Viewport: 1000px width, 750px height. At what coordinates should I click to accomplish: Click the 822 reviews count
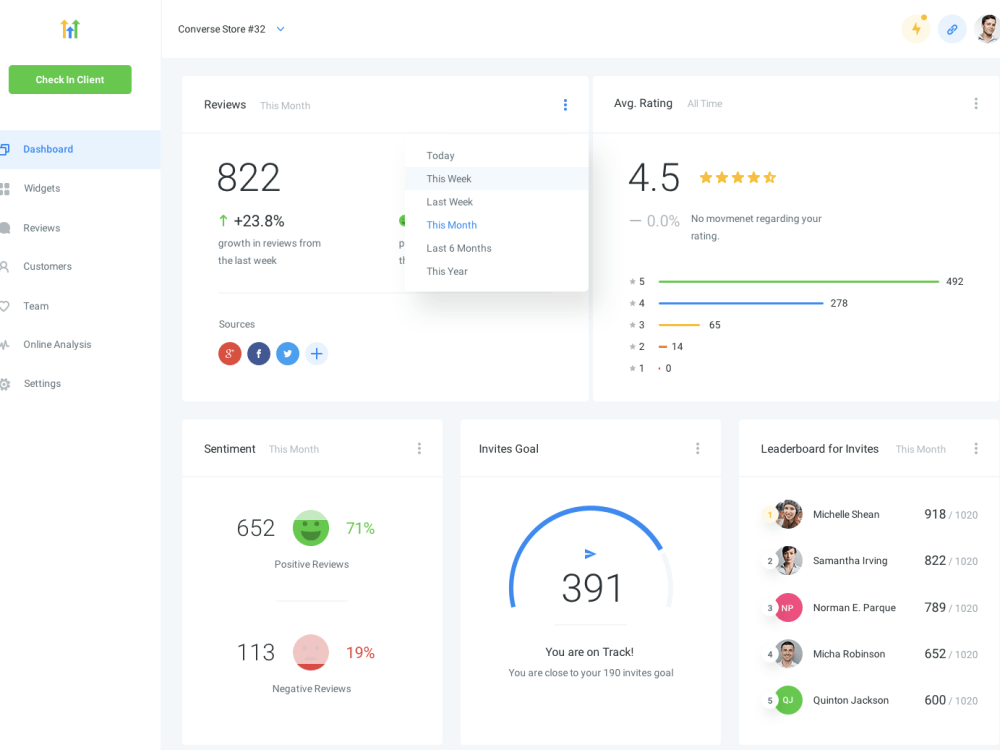(x=248, y=177)
